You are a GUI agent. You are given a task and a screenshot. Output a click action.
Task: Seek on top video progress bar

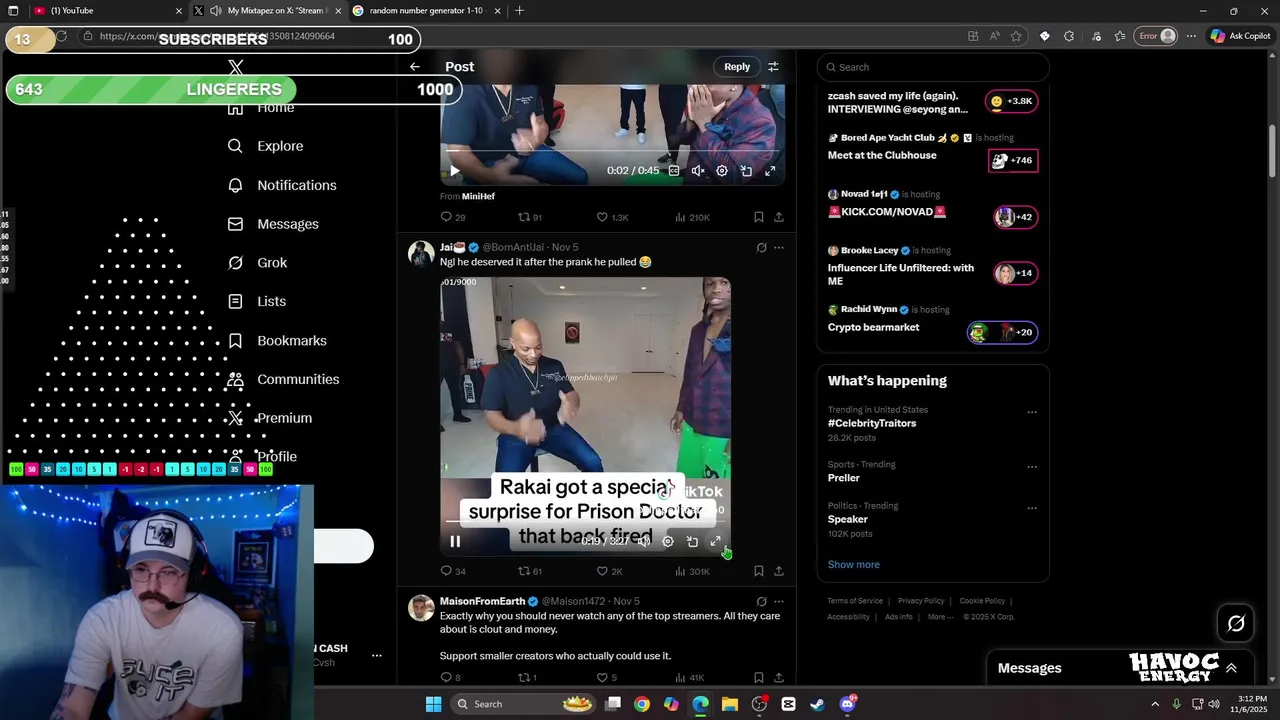pyautogui.click(x=612, y=152)
